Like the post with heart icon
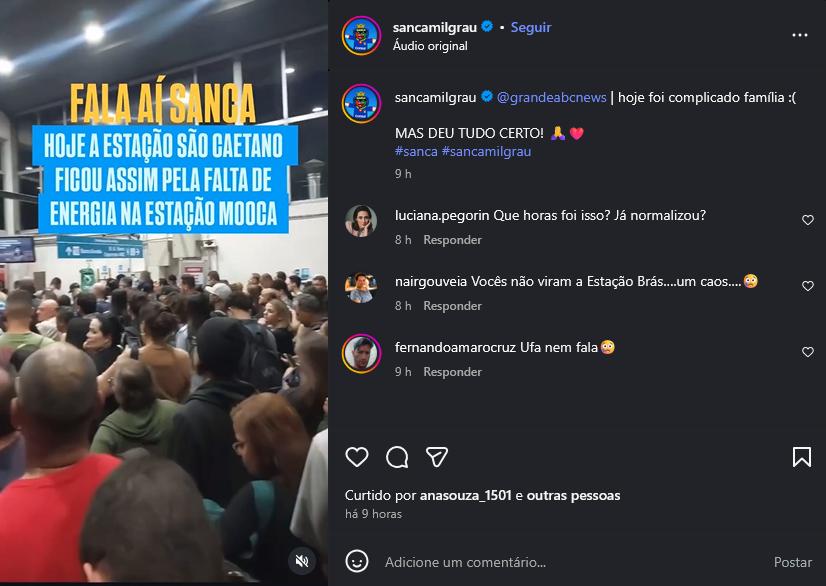This screenshot has width=826, height=586. click(357, 457)
